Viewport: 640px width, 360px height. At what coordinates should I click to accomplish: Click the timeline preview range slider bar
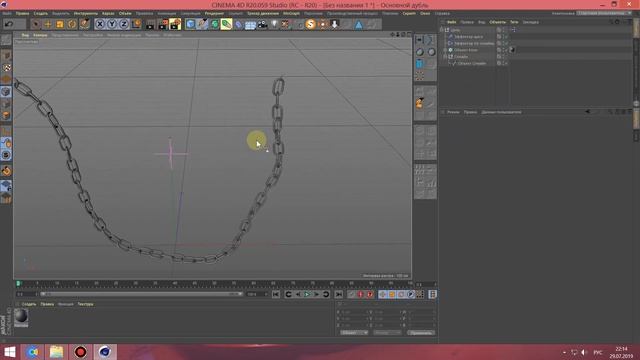(x=141, y=294)
